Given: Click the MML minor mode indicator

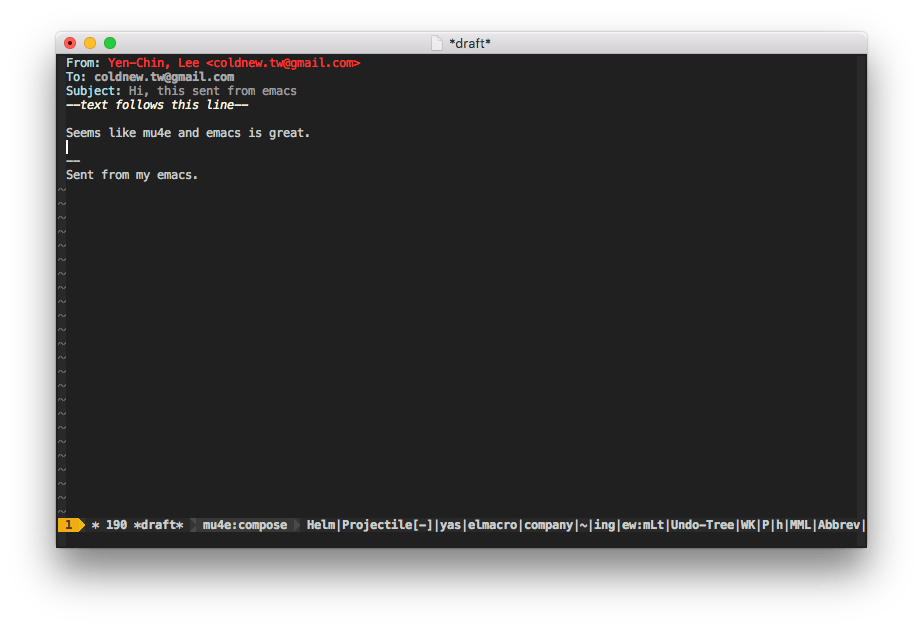Looking at the screenshot, I should [x=800, y=525].
